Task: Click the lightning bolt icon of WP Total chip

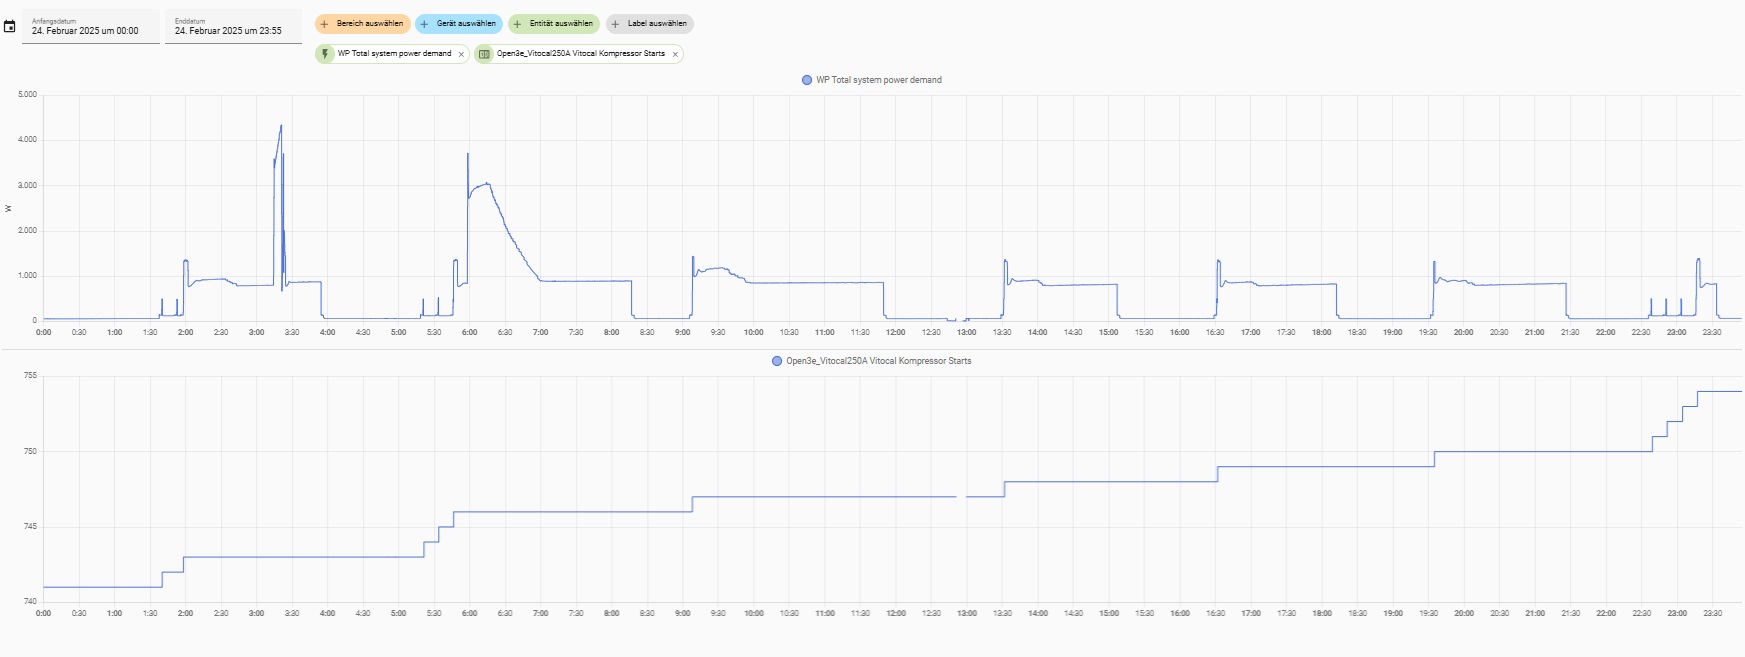Action: click(x=325, y=54)
